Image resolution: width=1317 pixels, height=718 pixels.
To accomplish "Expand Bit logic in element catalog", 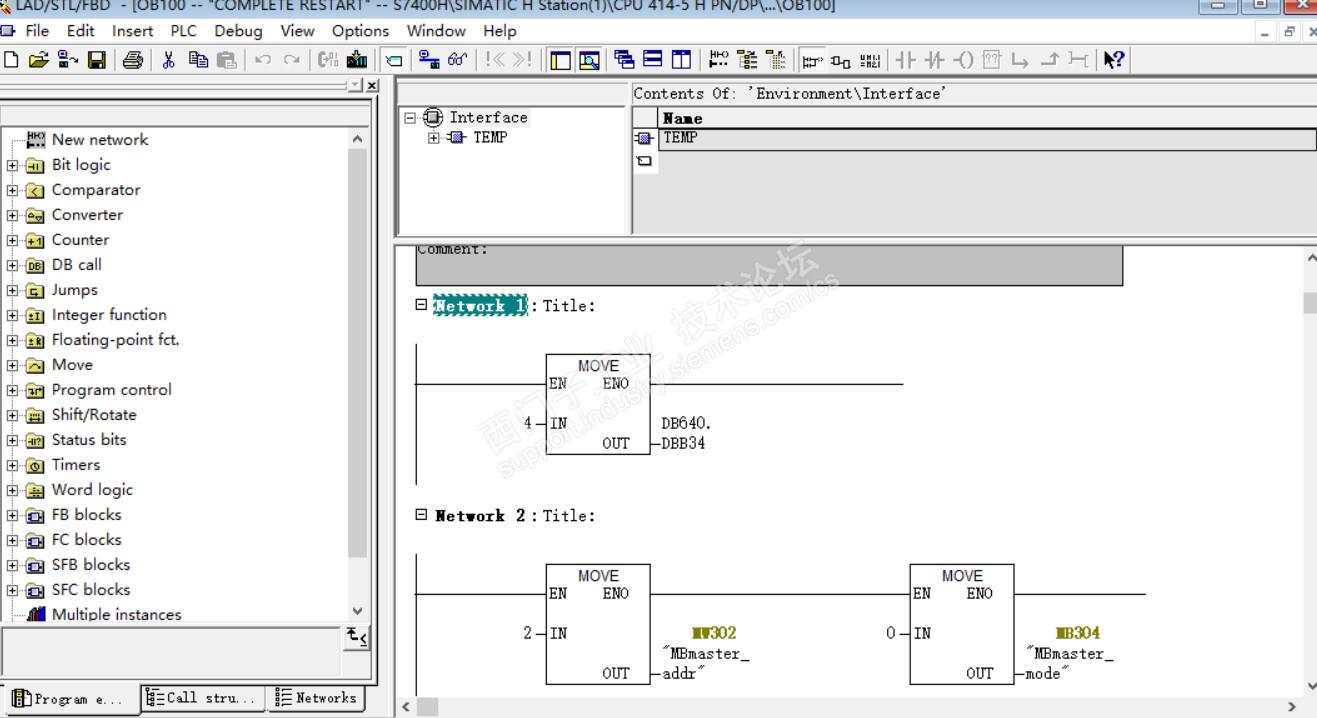I will click(x=12, y=165).
